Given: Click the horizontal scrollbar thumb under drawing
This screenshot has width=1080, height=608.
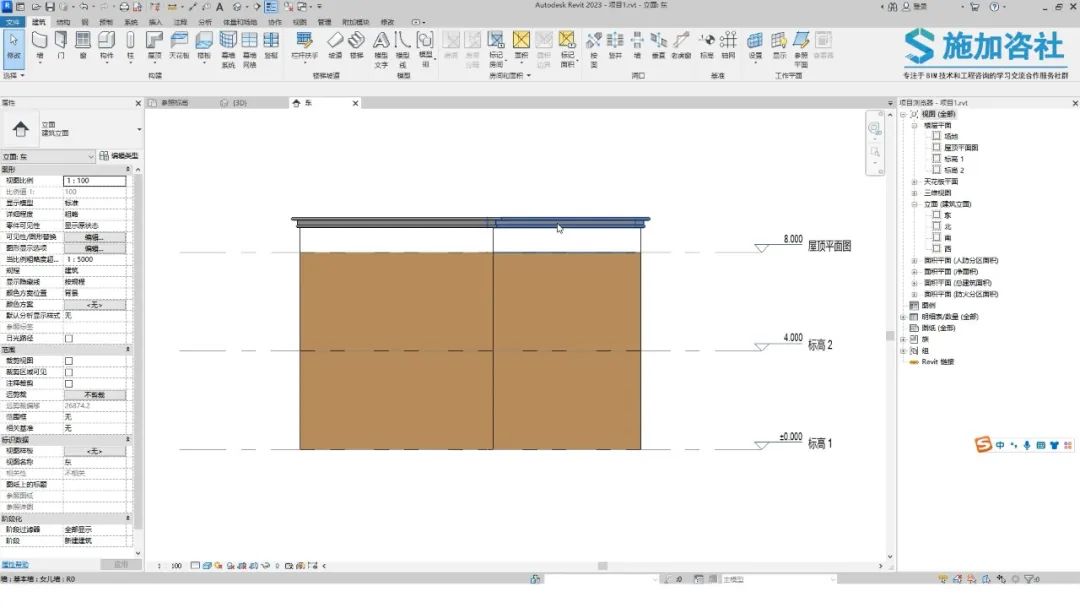Looking at the screenshot, I should [603, 566].
